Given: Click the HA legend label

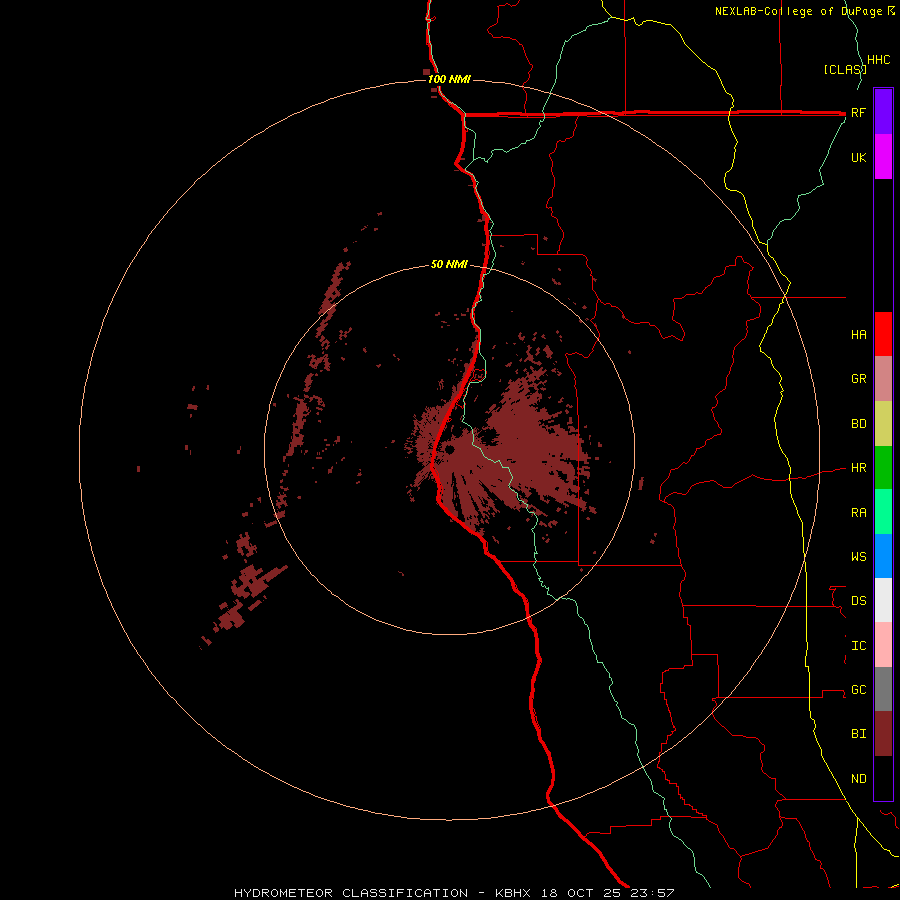Looking at the screenshot, I should coord(858,335).
